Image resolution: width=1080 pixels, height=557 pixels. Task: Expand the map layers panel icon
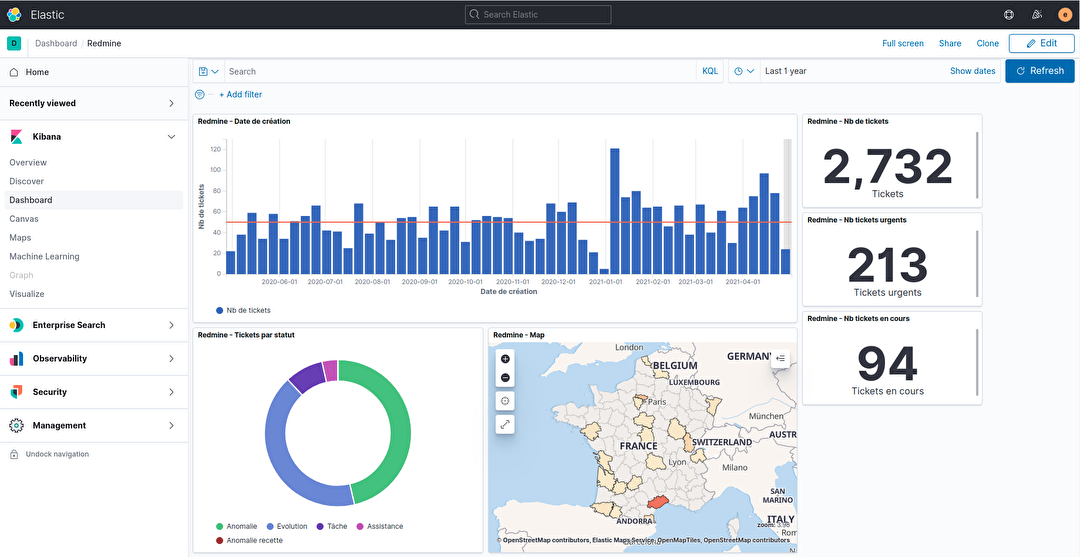[780, 358]
